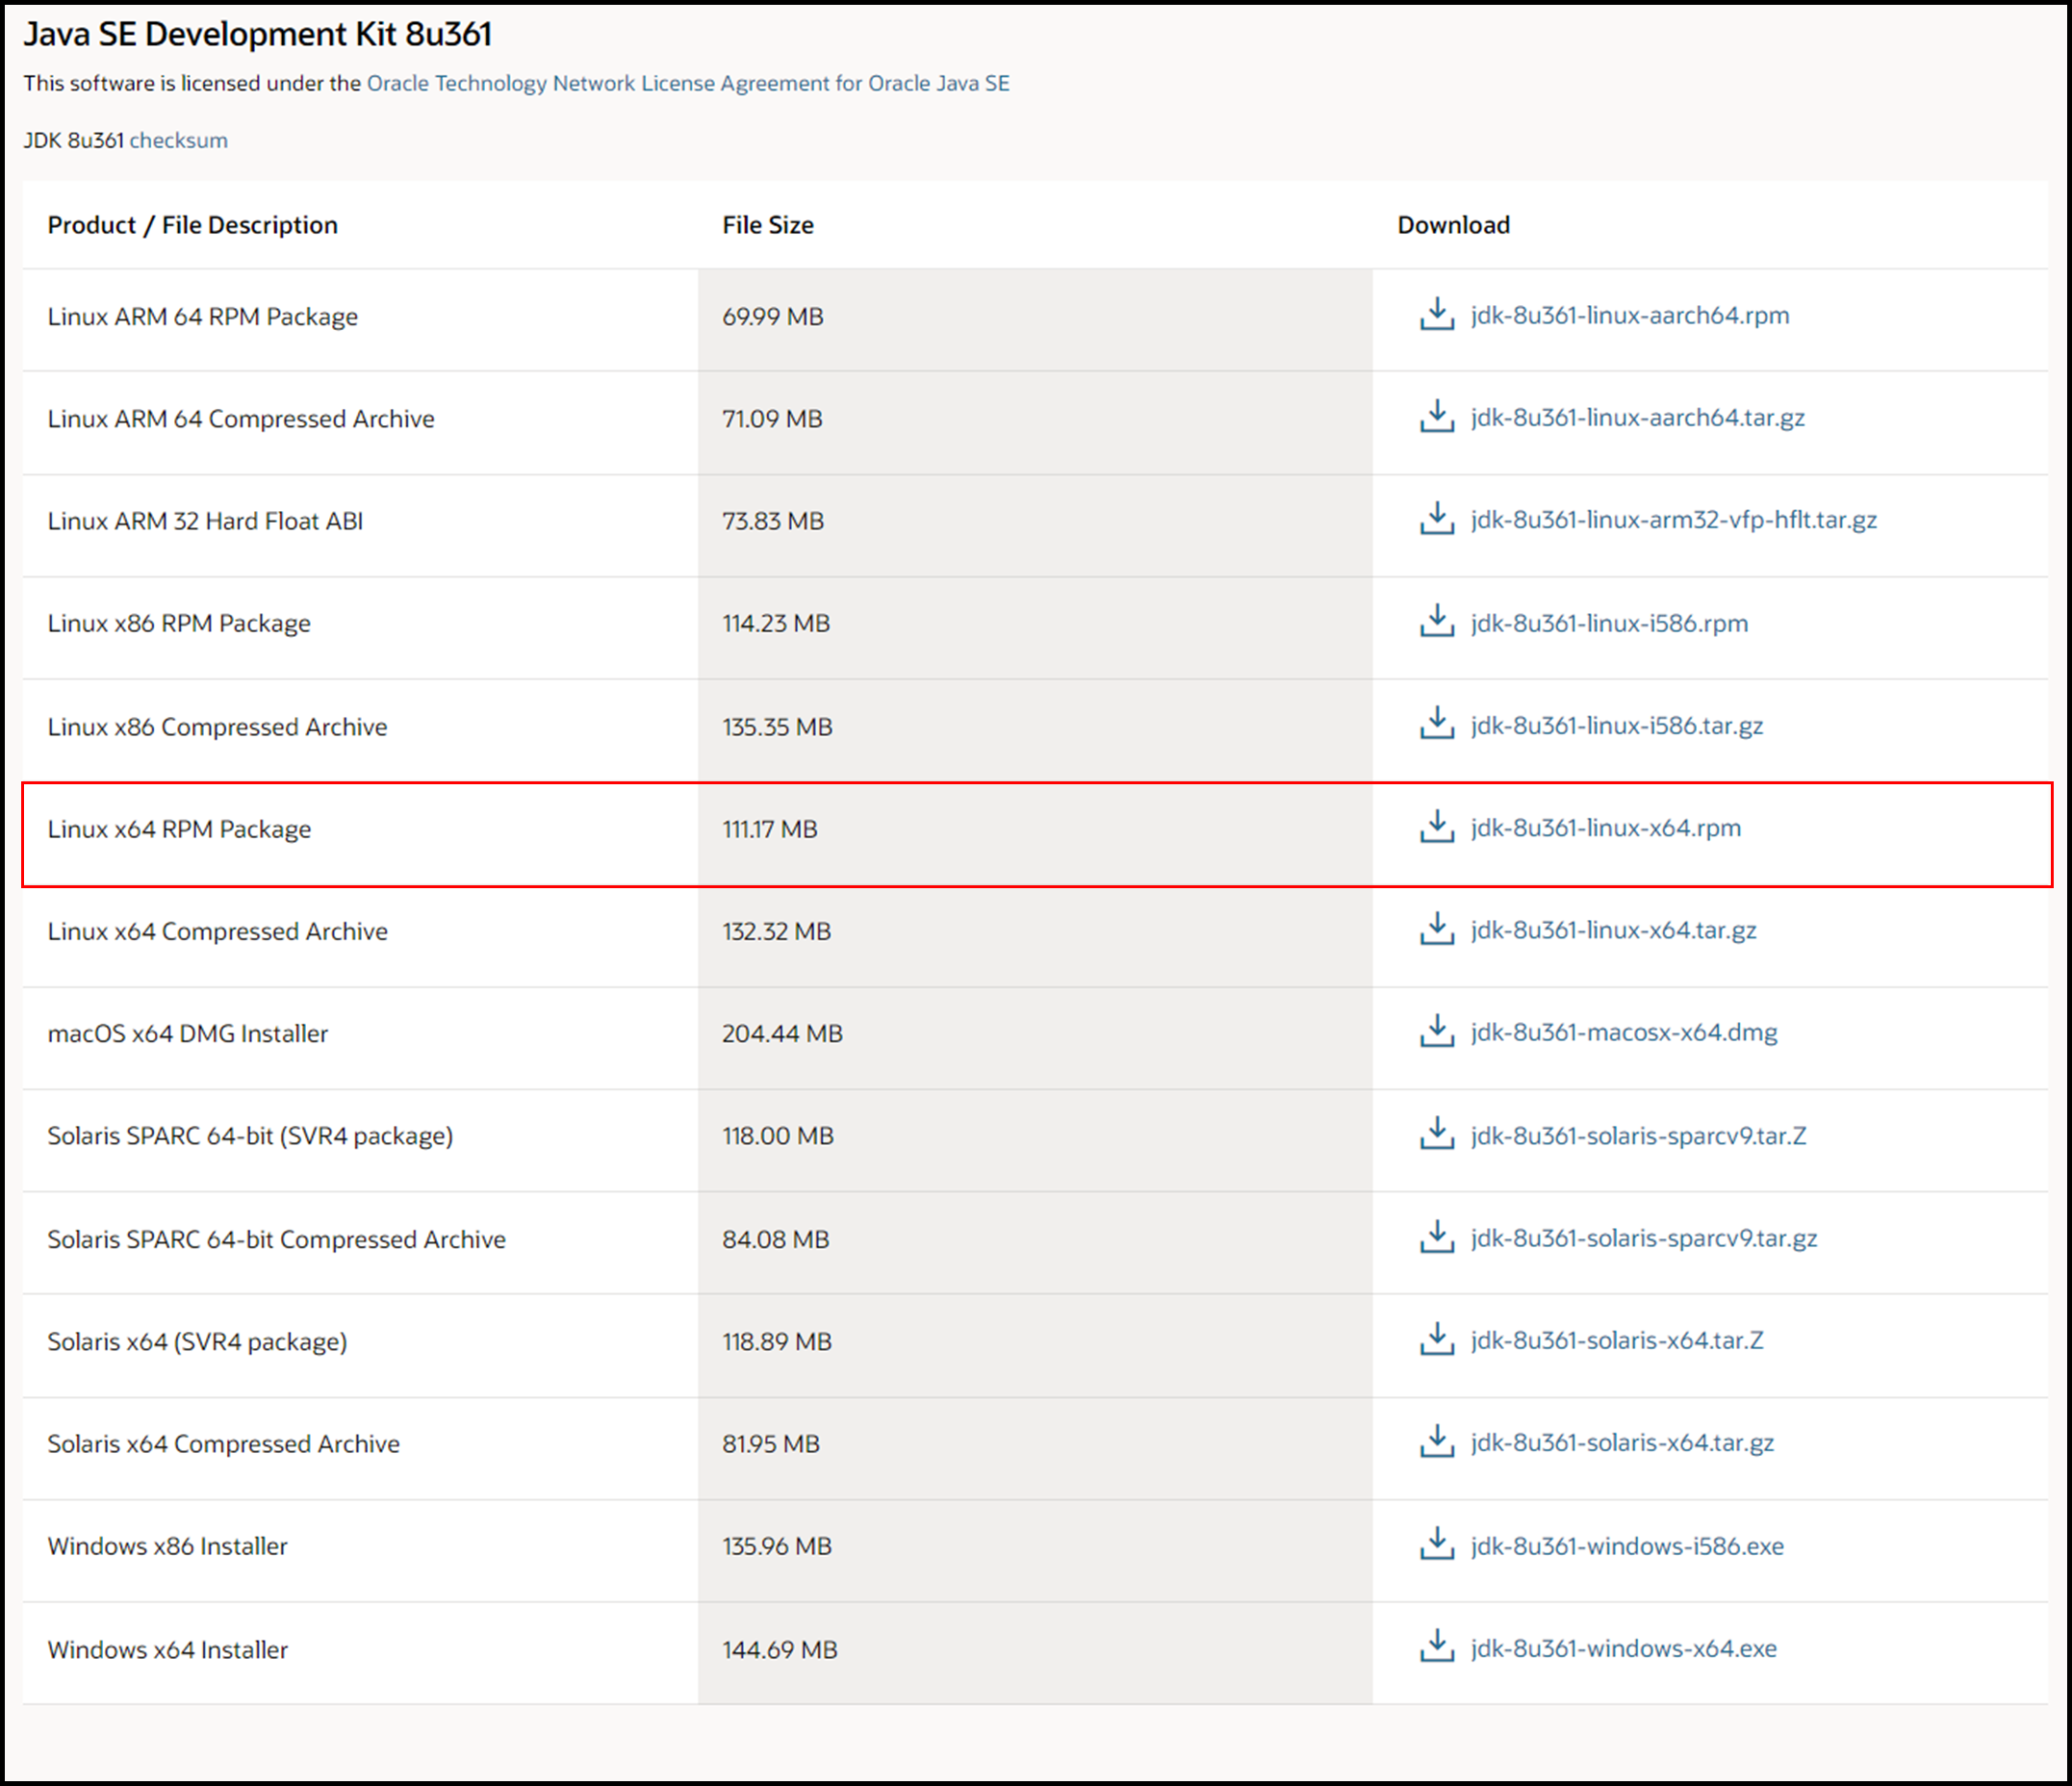2072x1786 pixels.
Task: Click download icon for Solaris SPARC tar.Z
Action: pos(1437,1135)
